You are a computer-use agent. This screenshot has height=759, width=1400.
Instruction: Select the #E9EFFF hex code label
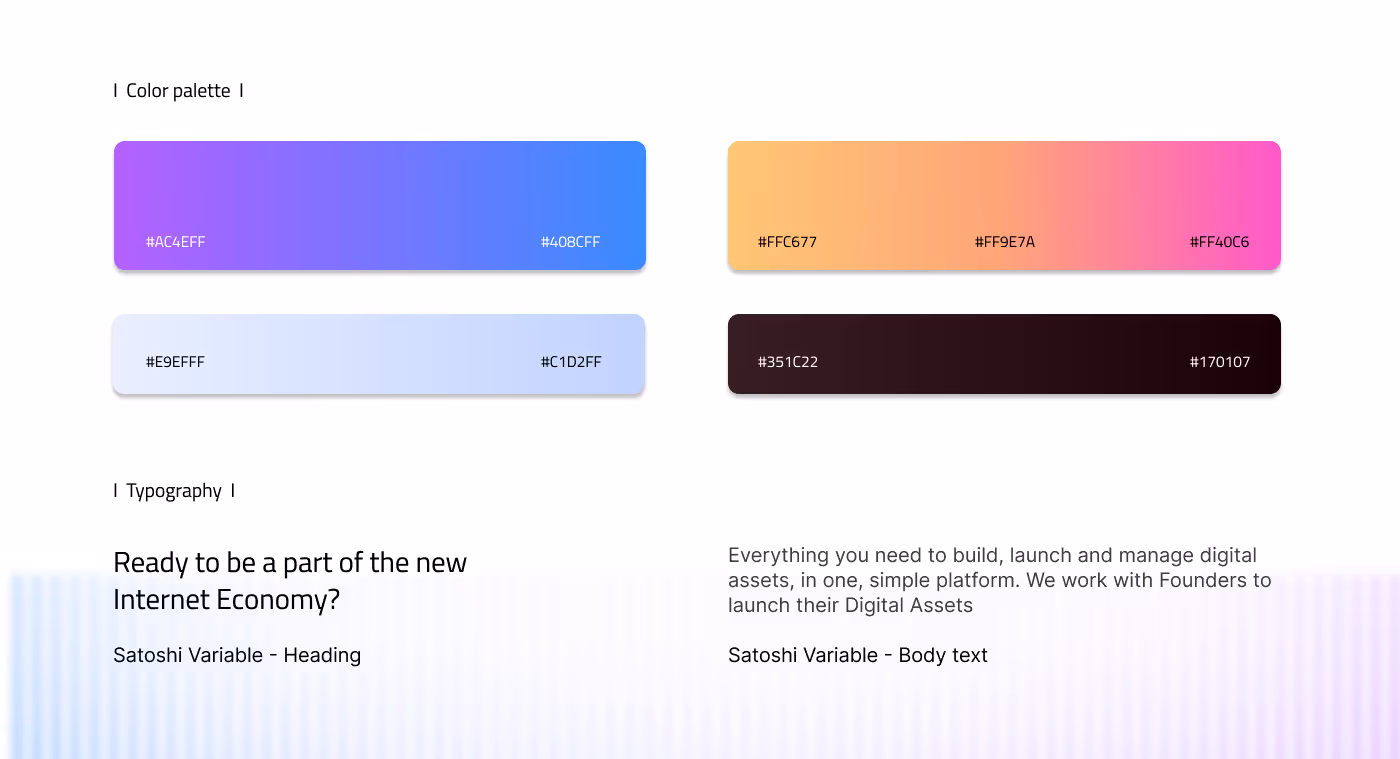tap(175, 362)
